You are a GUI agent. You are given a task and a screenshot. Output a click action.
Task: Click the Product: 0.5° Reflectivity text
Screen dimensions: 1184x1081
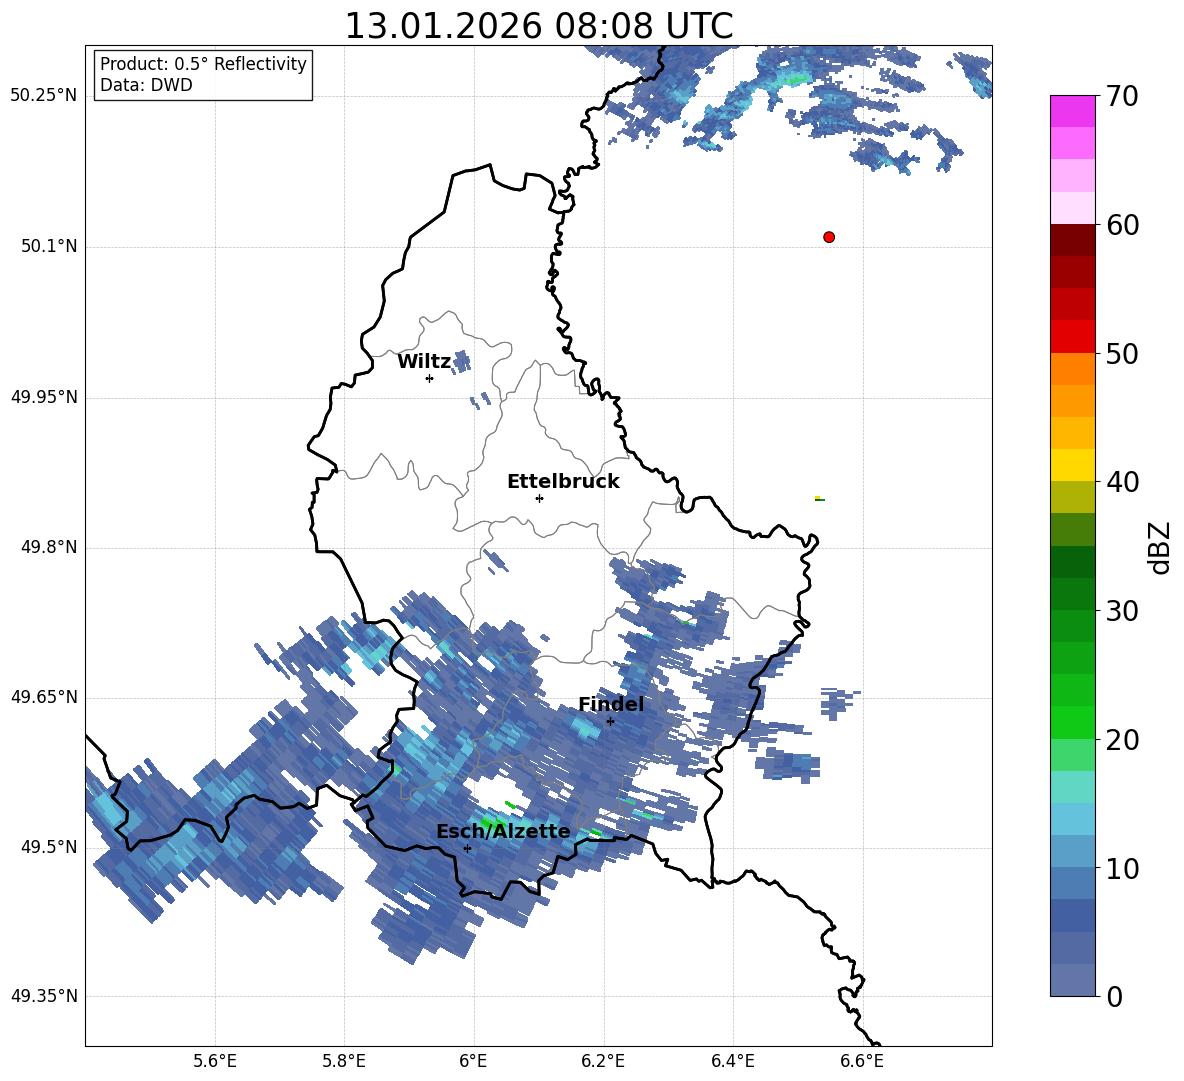tap(203, 64)
